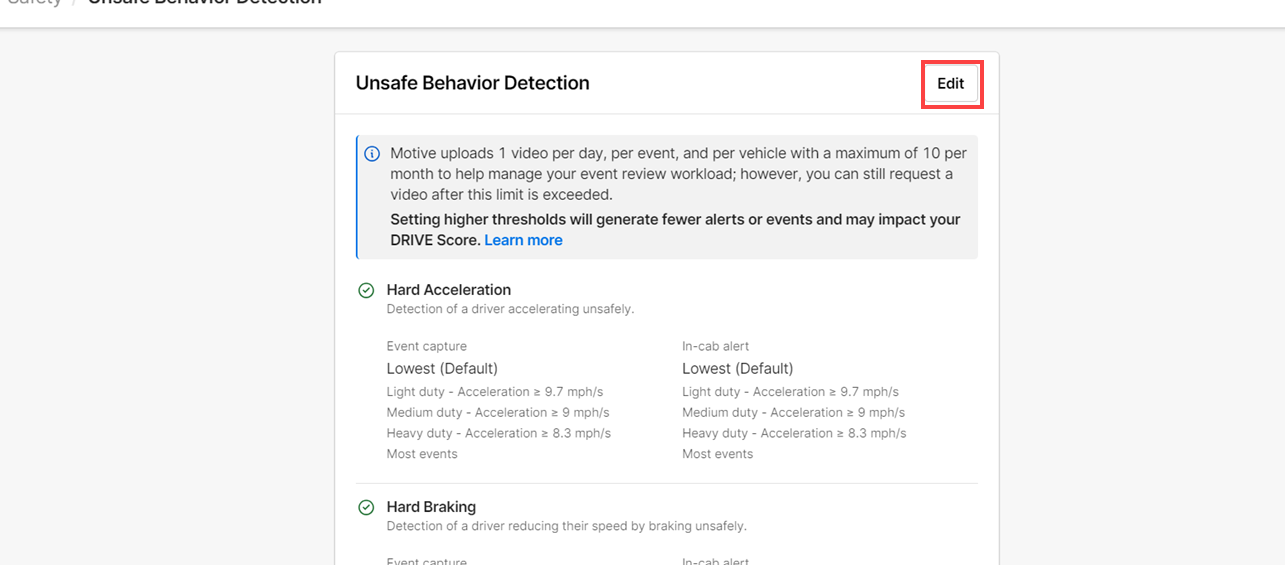Viewport: 1285px width, 565px height.
Task: Click Light duty threshold under Event capture
Action: coord(494,392)
